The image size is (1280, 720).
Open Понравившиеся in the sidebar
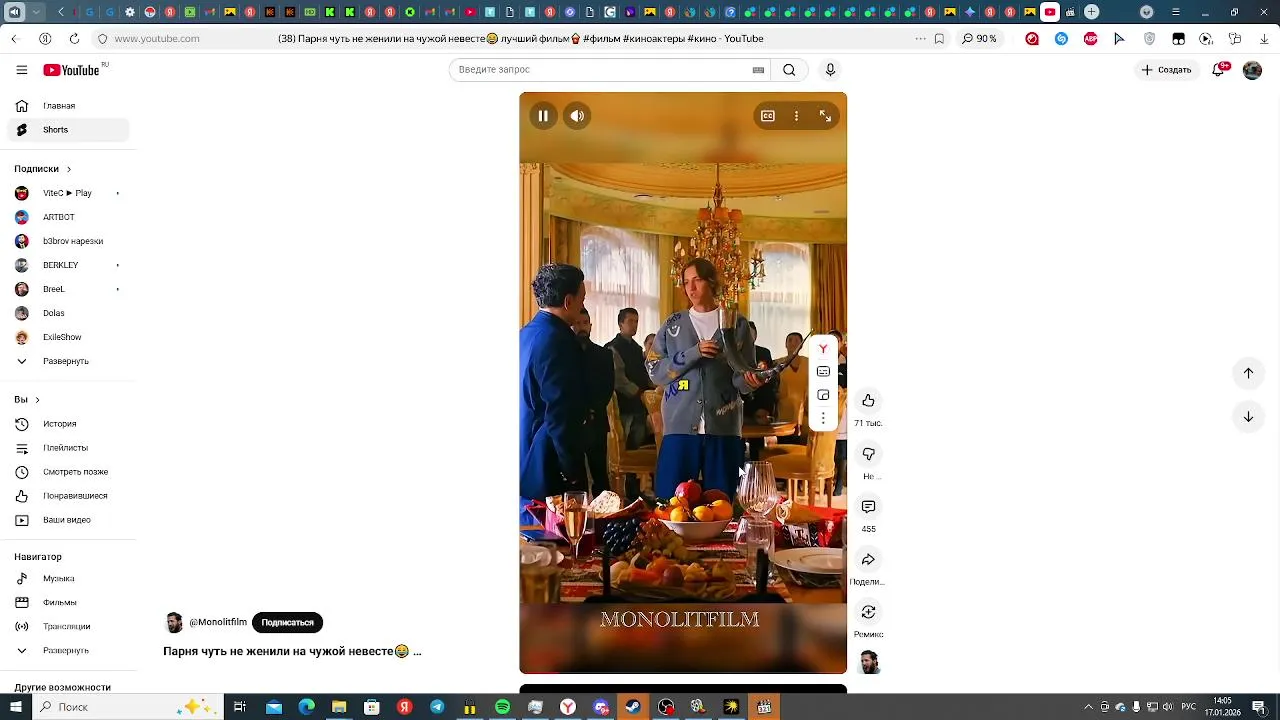coord(68,496)
